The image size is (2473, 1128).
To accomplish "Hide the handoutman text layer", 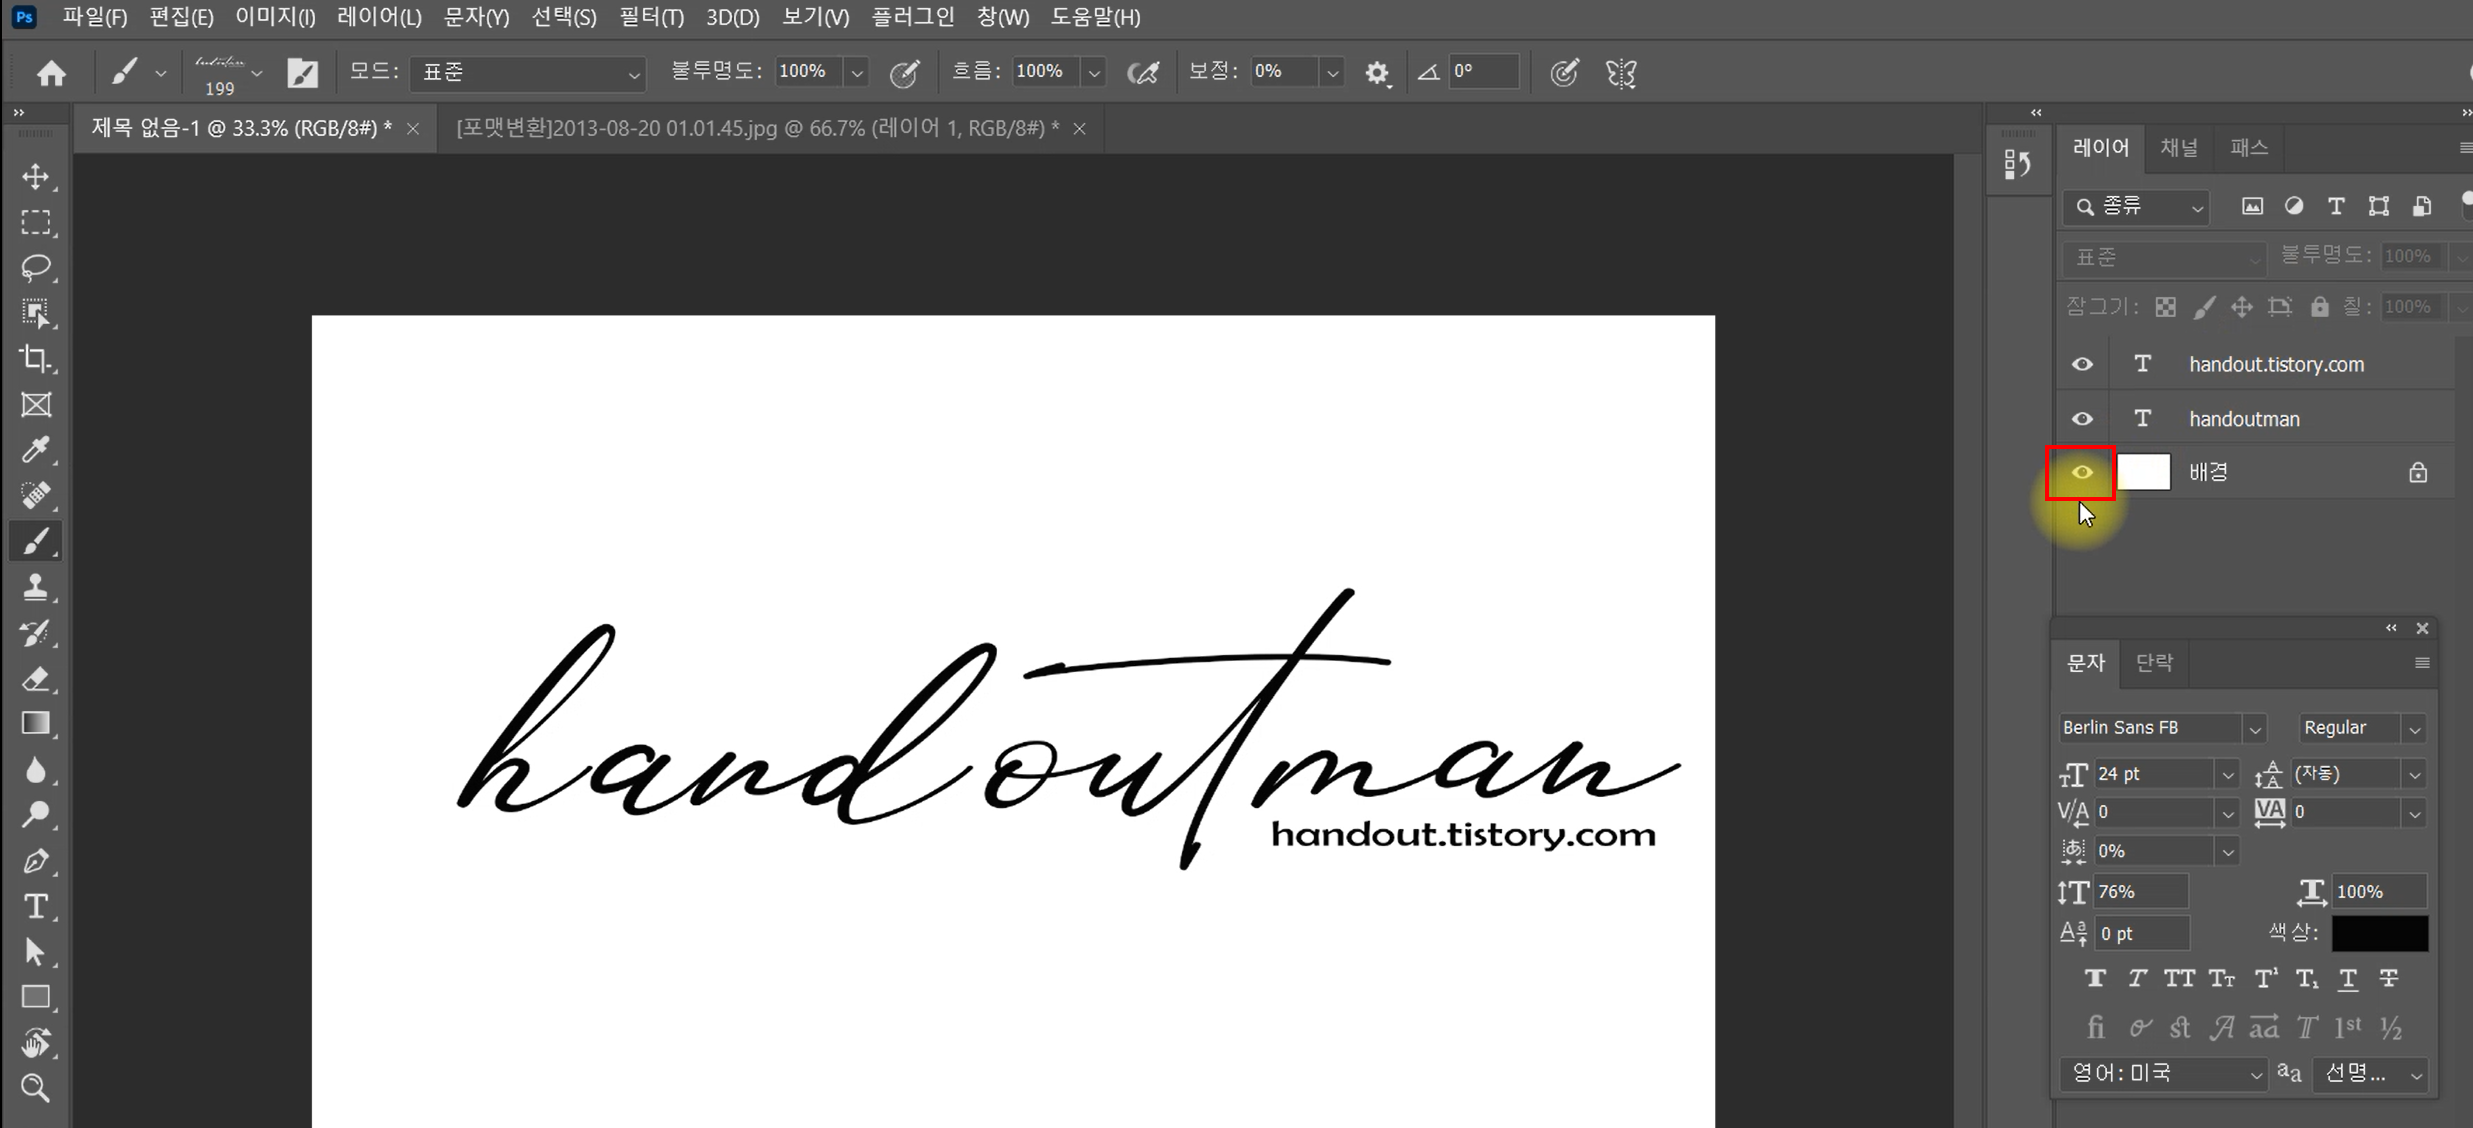I will point(2082,419).
